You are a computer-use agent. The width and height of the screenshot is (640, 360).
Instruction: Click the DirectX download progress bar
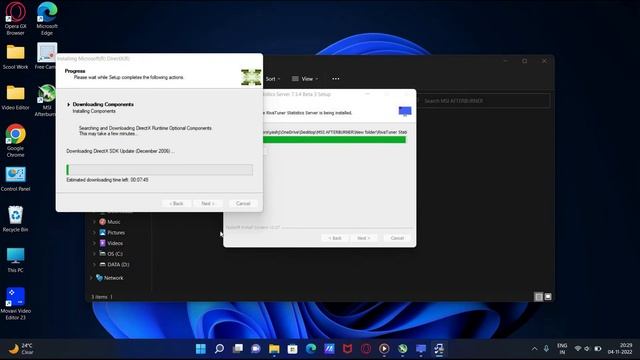click(x=160, y=169)
